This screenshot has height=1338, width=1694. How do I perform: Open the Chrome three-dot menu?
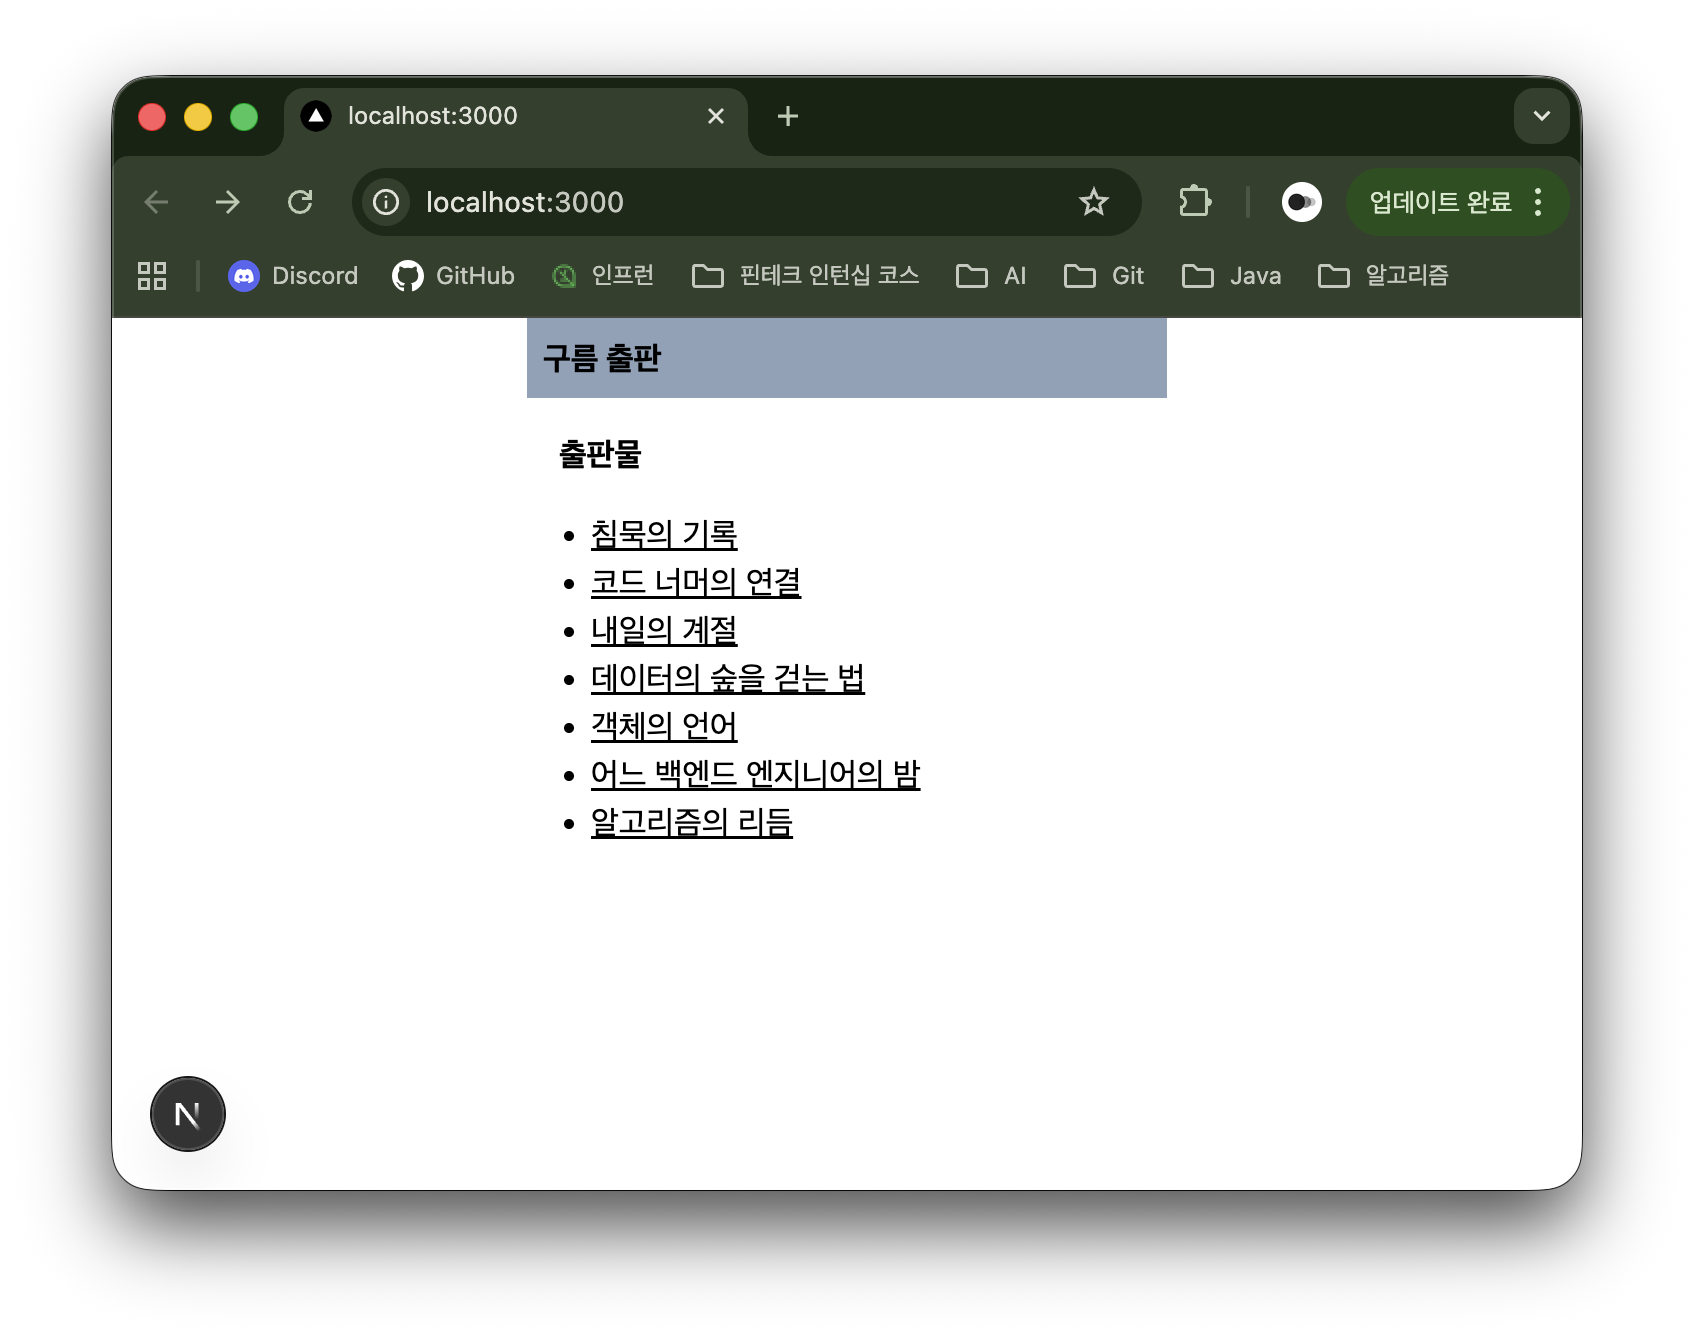click(x=1538, y=202)
